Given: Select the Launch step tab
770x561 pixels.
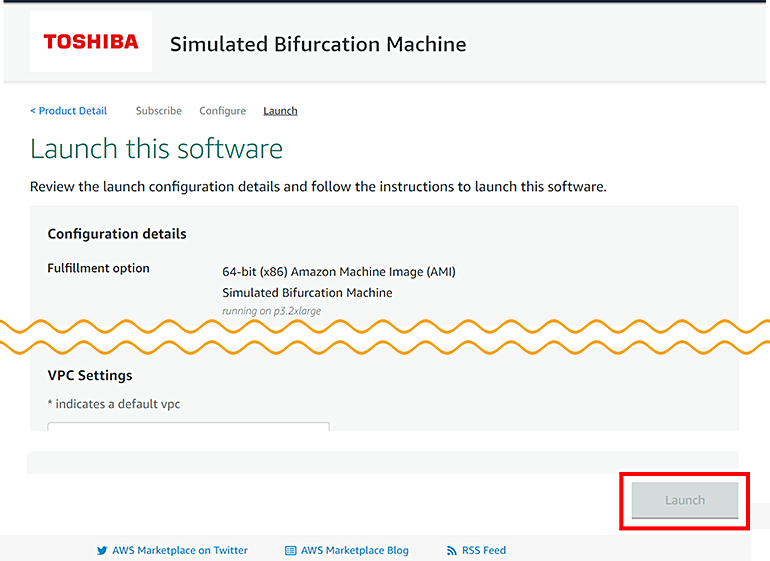Looking at the screenshot, I should [280, 111].
